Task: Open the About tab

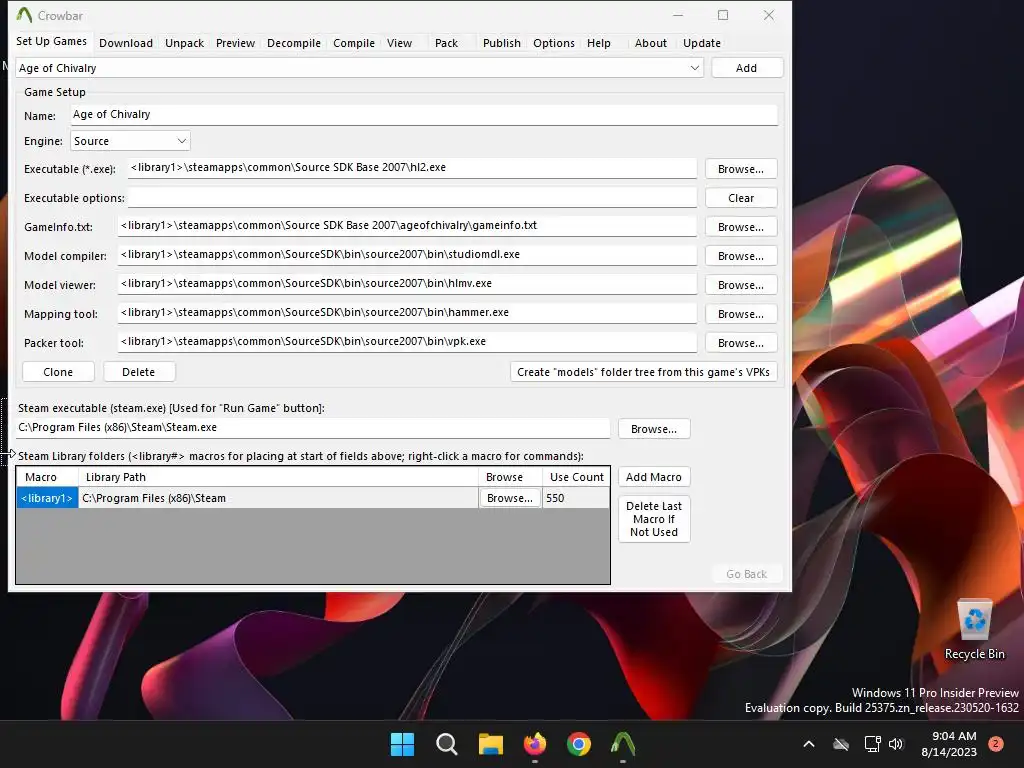Action: click(650, 43)
